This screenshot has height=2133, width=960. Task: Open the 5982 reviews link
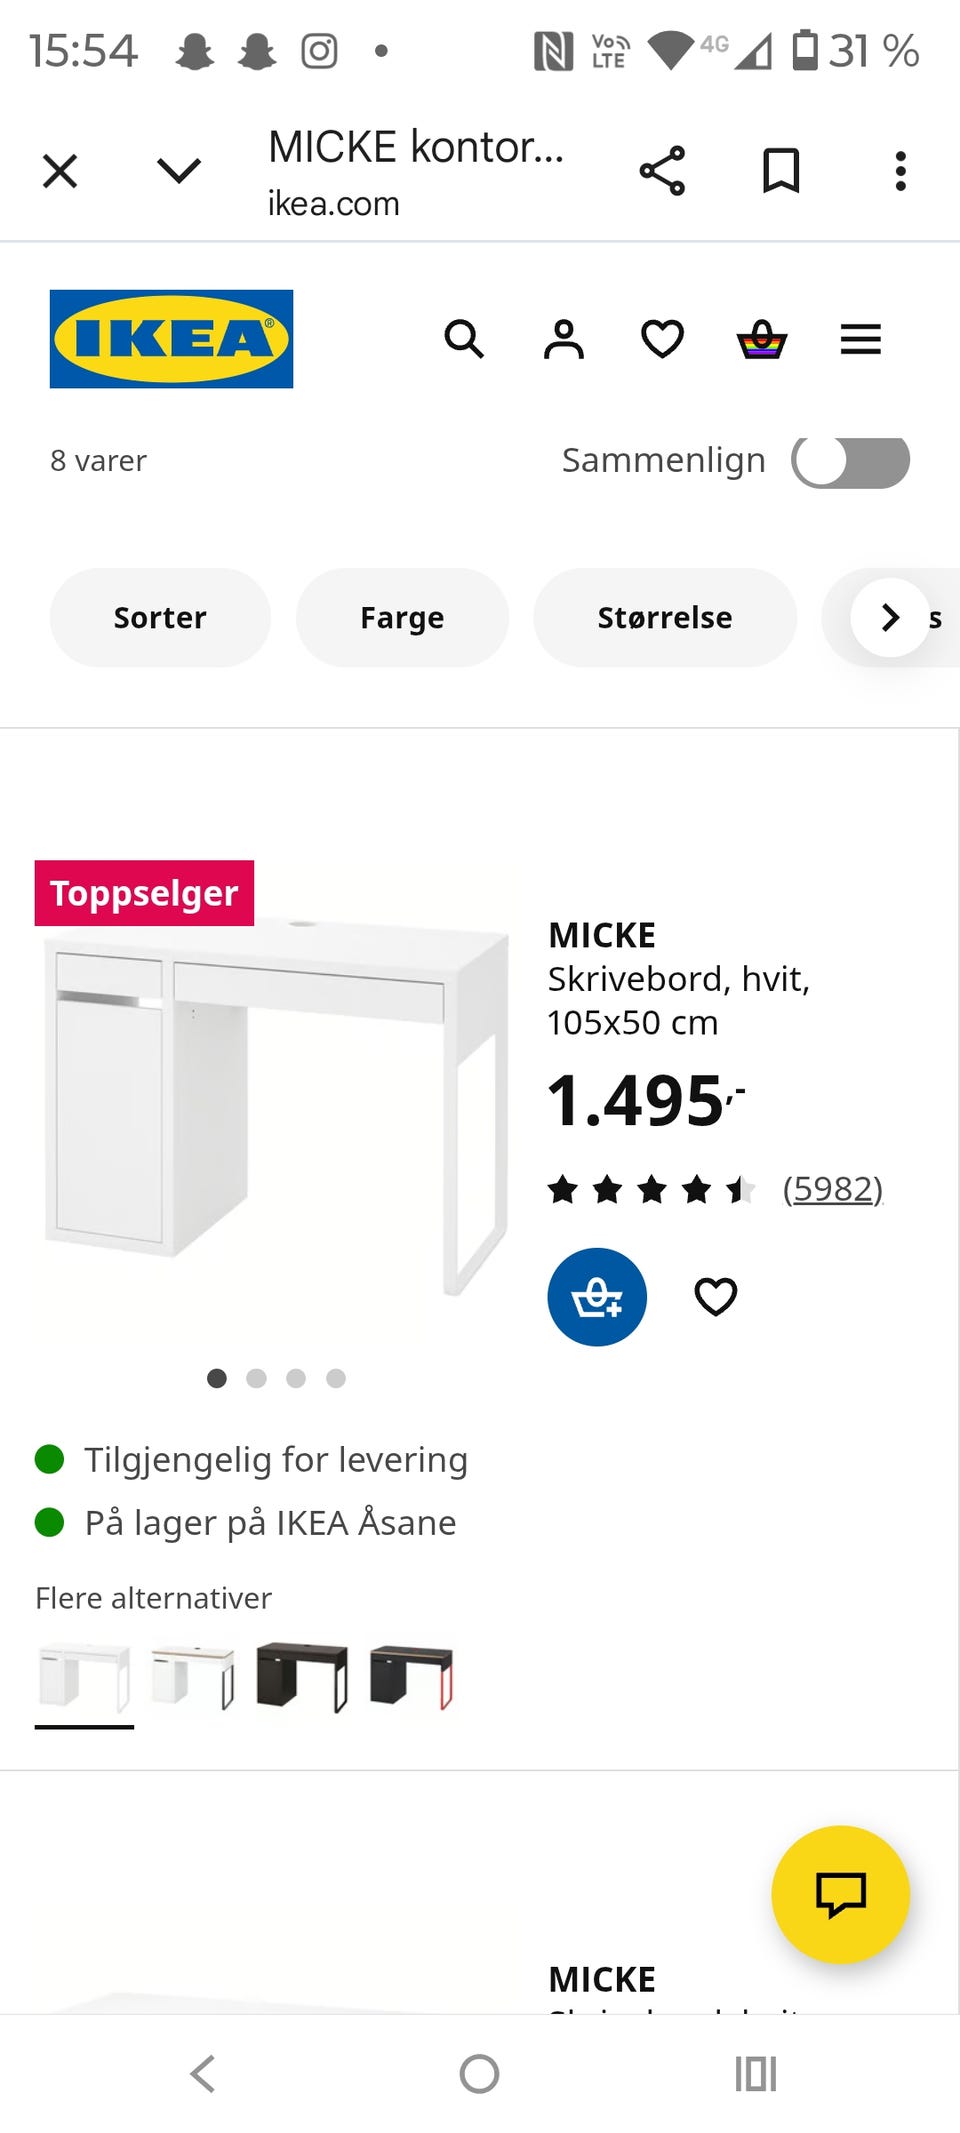coord(832,1189)
